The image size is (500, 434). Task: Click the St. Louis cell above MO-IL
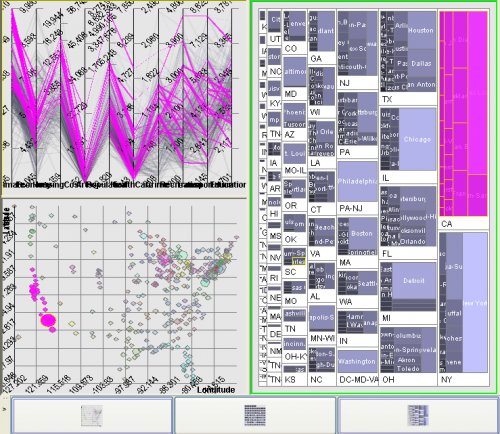[295, 154]
